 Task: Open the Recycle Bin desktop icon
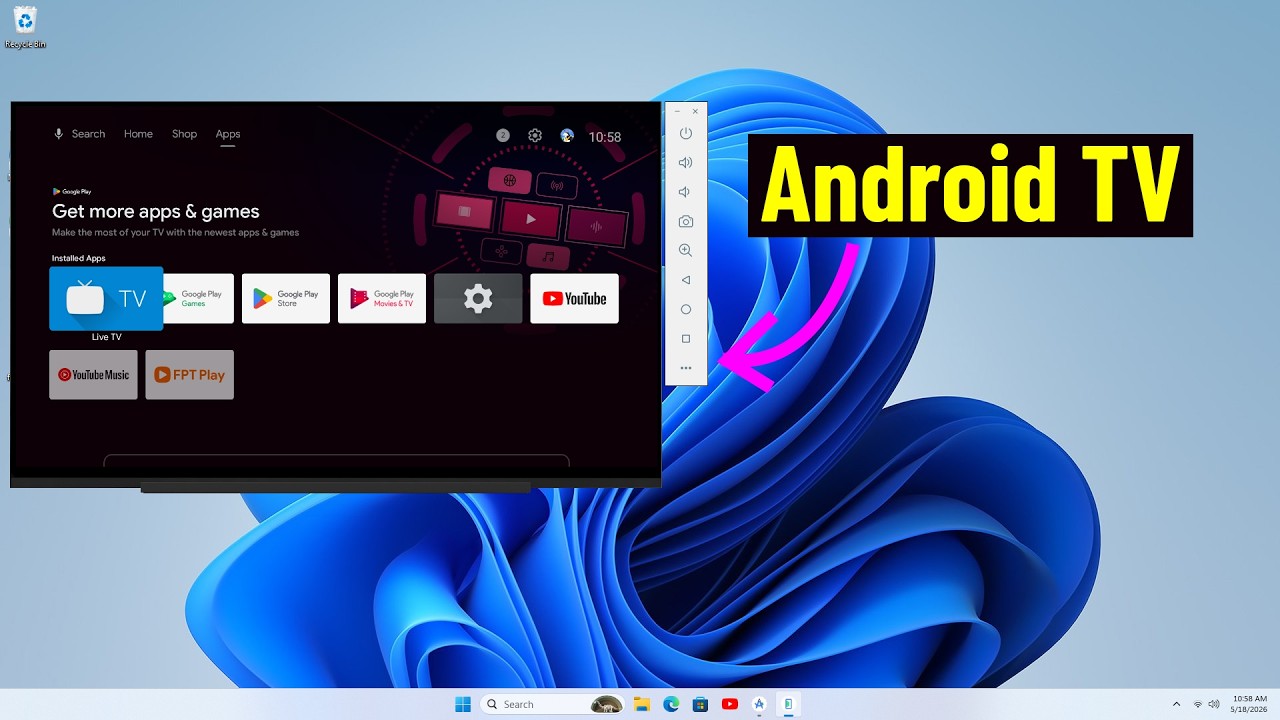click(x=25, y=27)
